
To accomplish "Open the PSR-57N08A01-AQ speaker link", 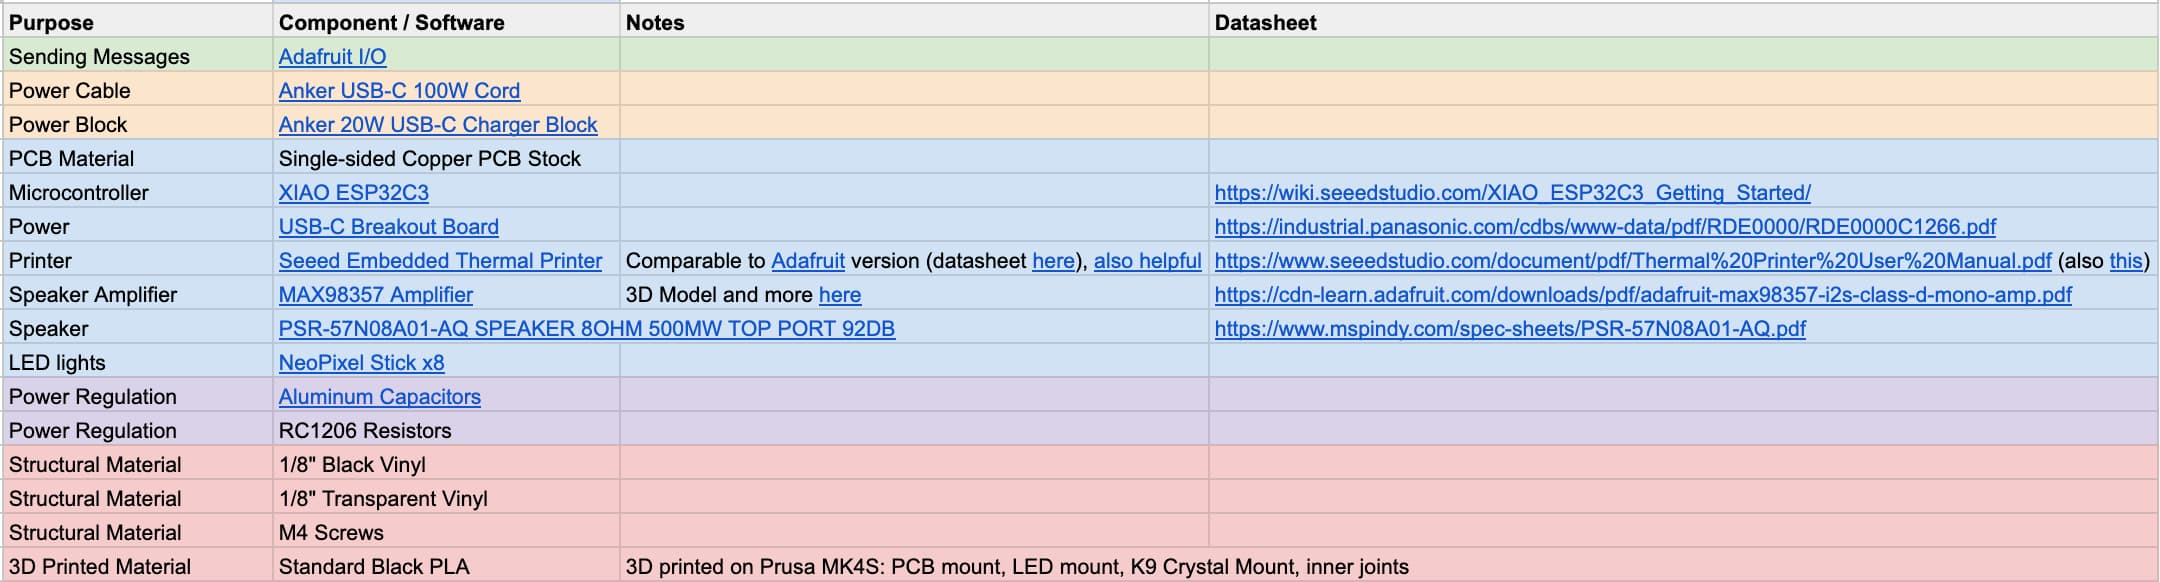I will tap(586, 329).
